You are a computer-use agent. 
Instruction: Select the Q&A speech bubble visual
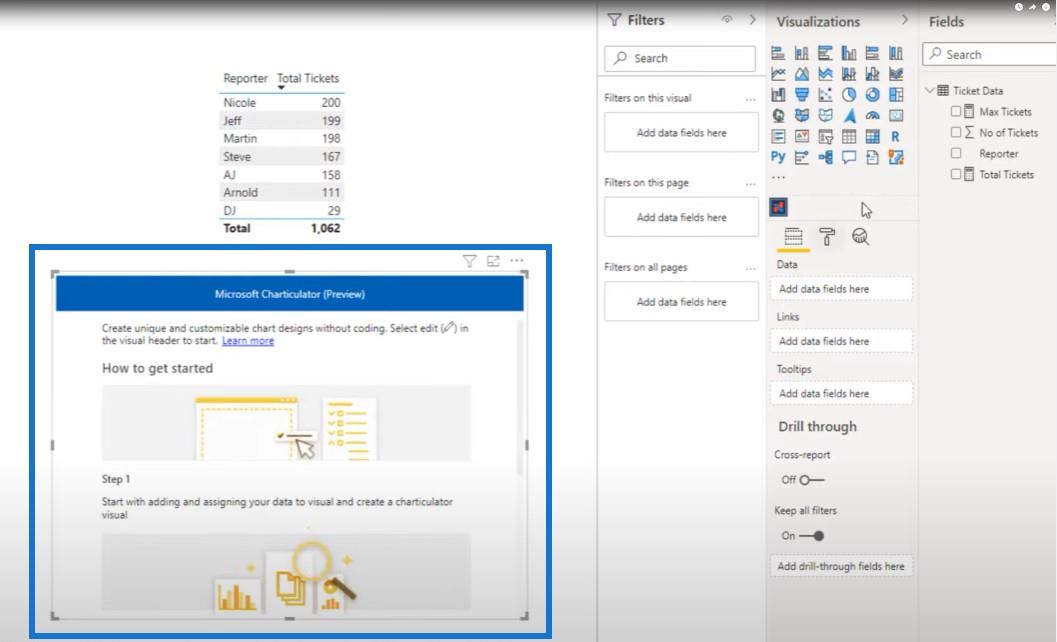click(849, 157)
